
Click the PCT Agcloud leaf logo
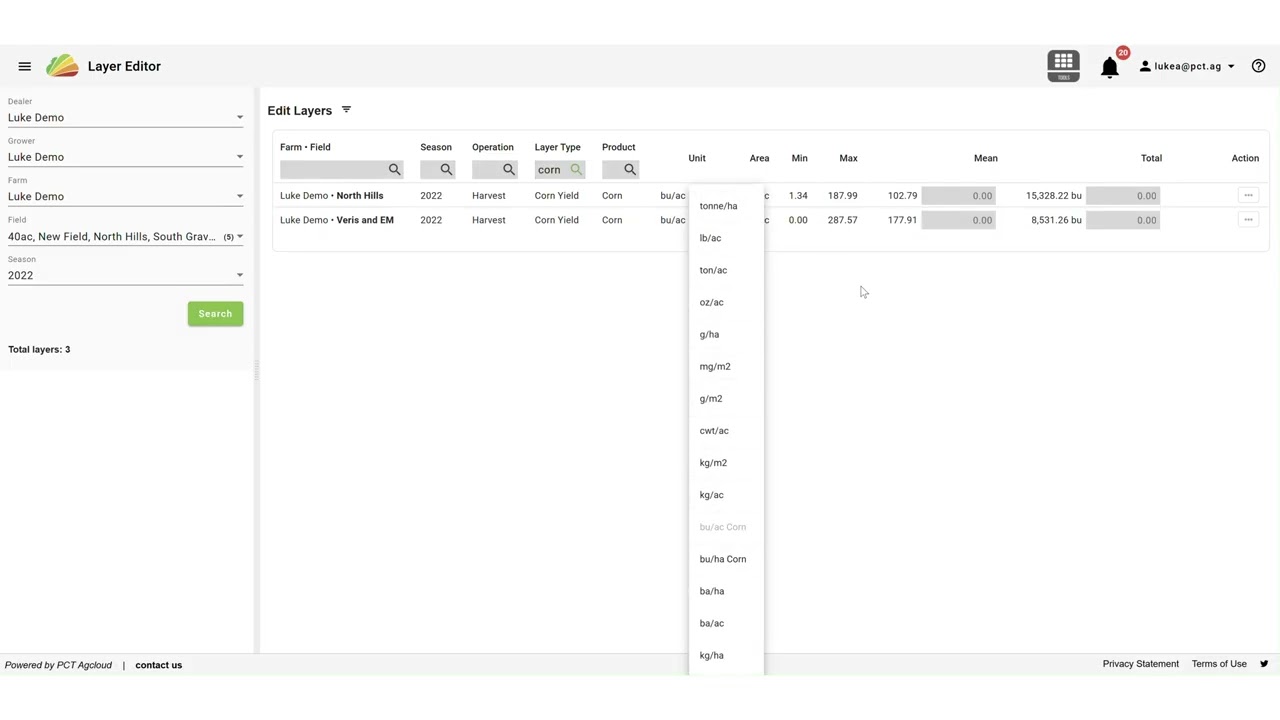pyautogui.click(x=62, y=66)
